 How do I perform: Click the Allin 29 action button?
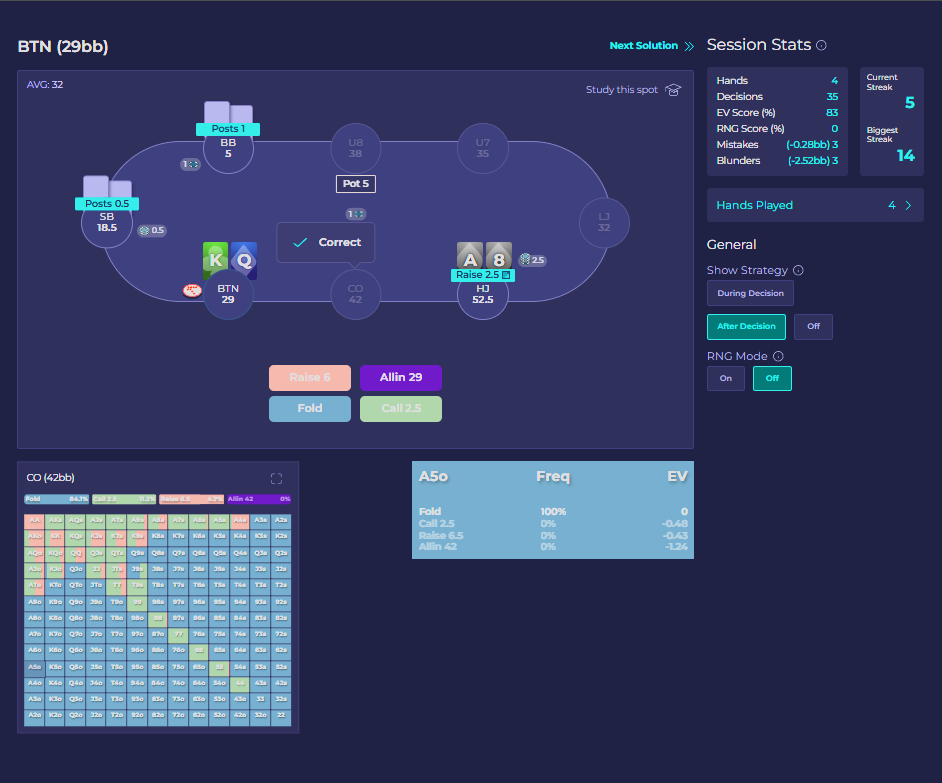coord(401,378)
